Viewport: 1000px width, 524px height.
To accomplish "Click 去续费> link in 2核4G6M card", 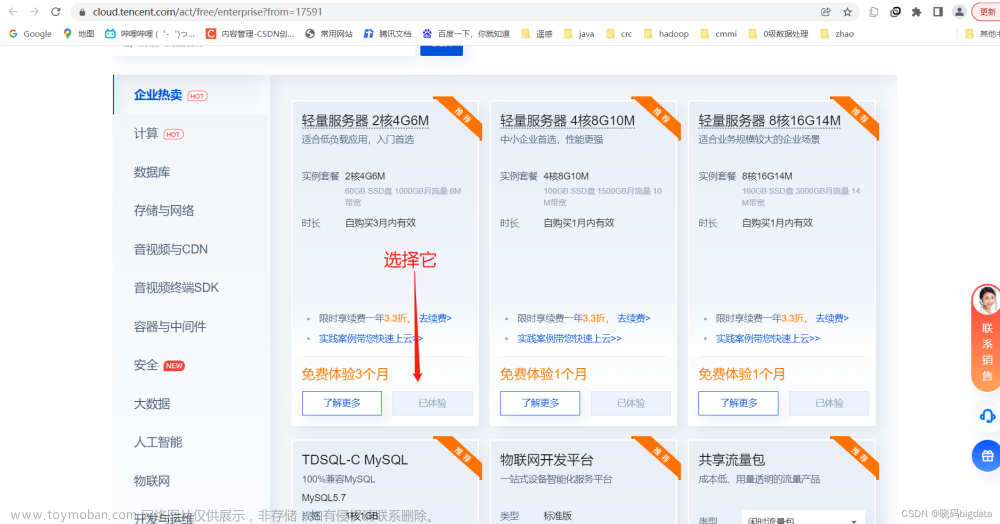I will (435, 318).
